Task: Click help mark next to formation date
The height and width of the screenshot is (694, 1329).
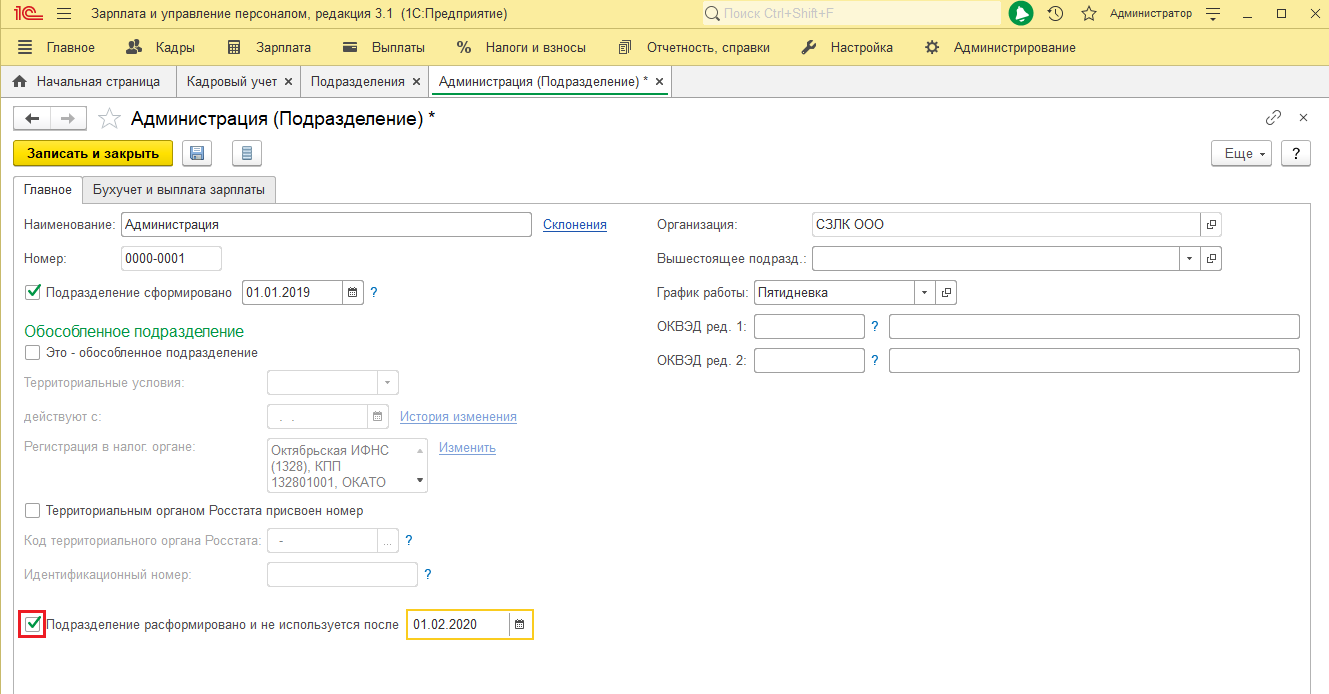Action: click(x=374, y=293)
